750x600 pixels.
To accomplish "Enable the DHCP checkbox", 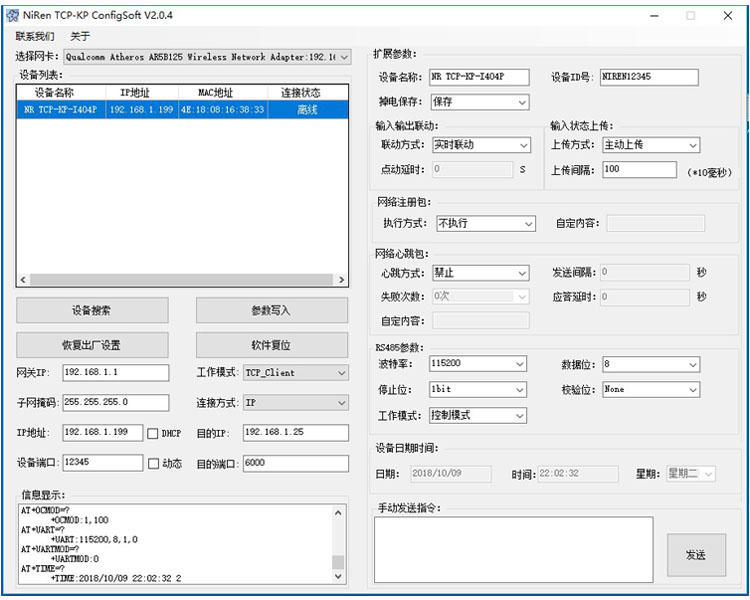I will pos(153,433).
